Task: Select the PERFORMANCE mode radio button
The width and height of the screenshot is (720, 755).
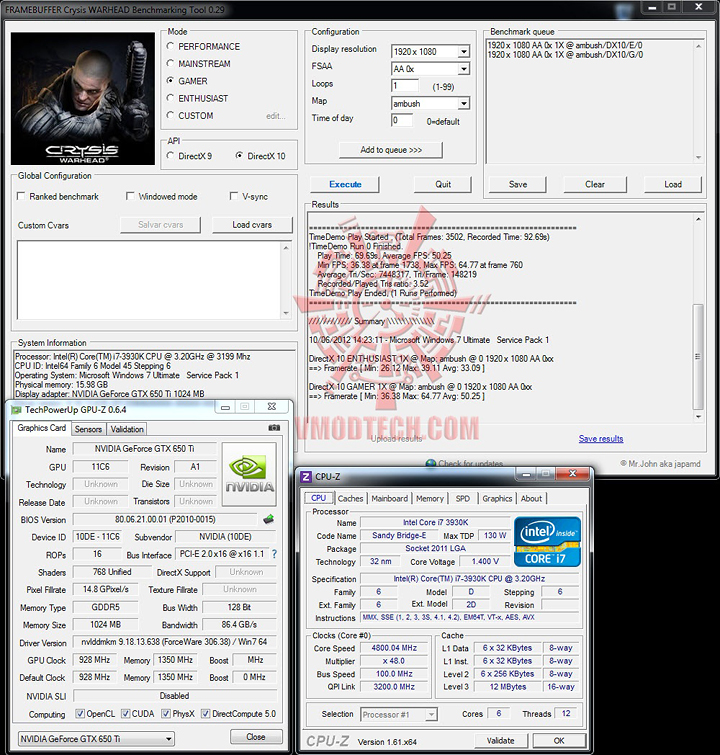Action: 170,46
